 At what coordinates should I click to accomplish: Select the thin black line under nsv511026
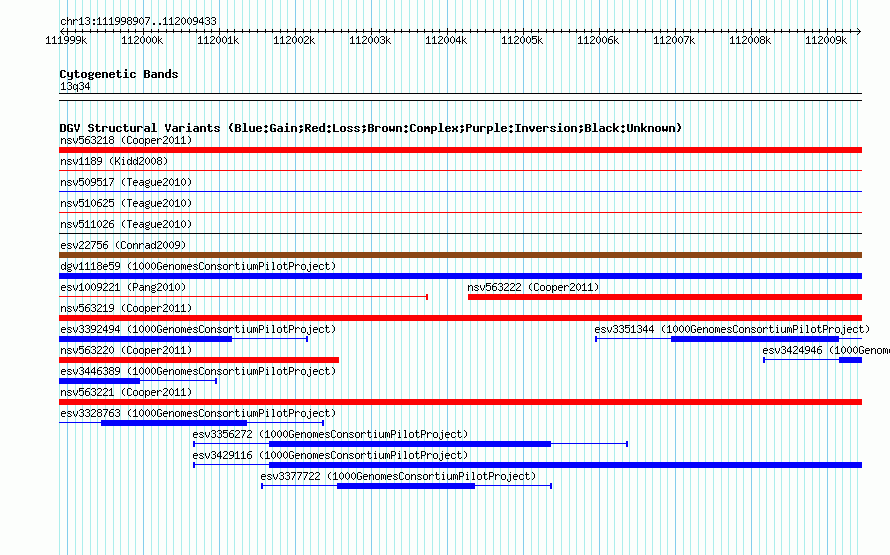460,233
